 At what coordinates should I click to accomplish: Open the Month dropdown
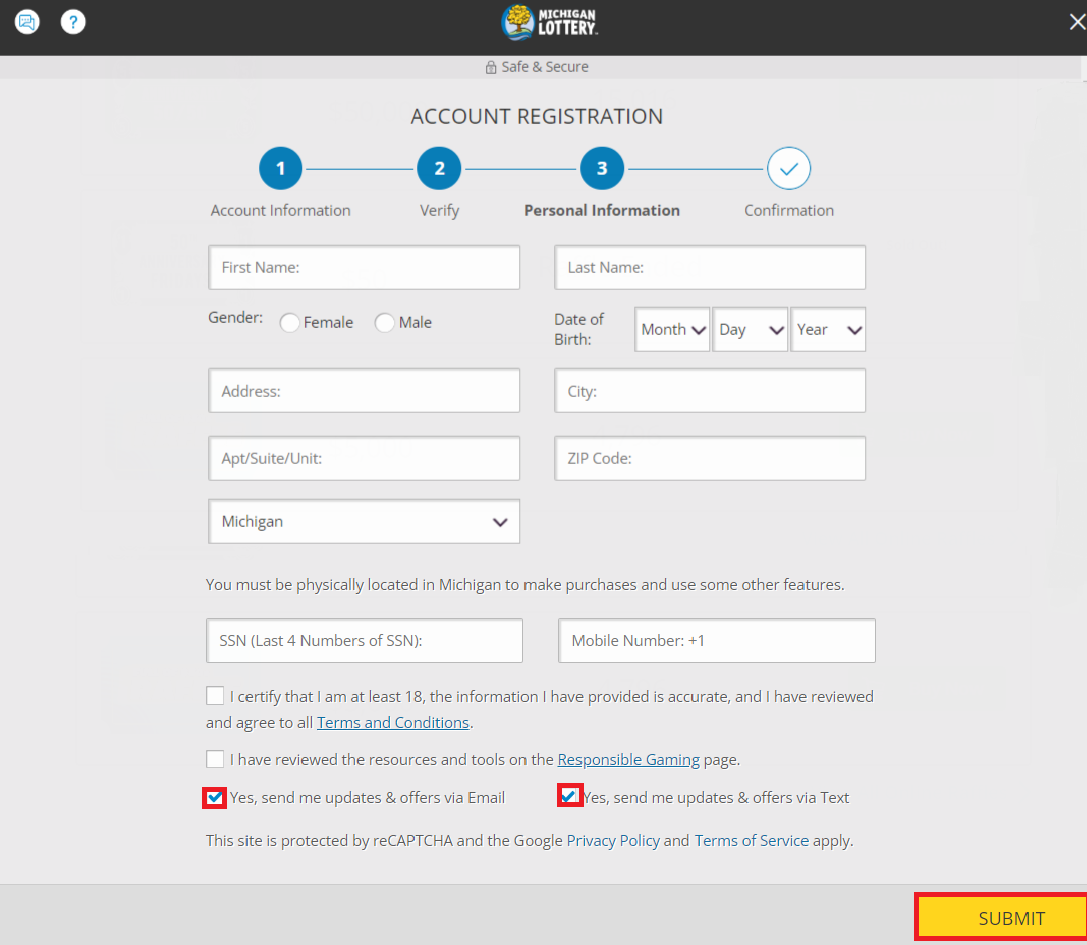pos(672,329)
